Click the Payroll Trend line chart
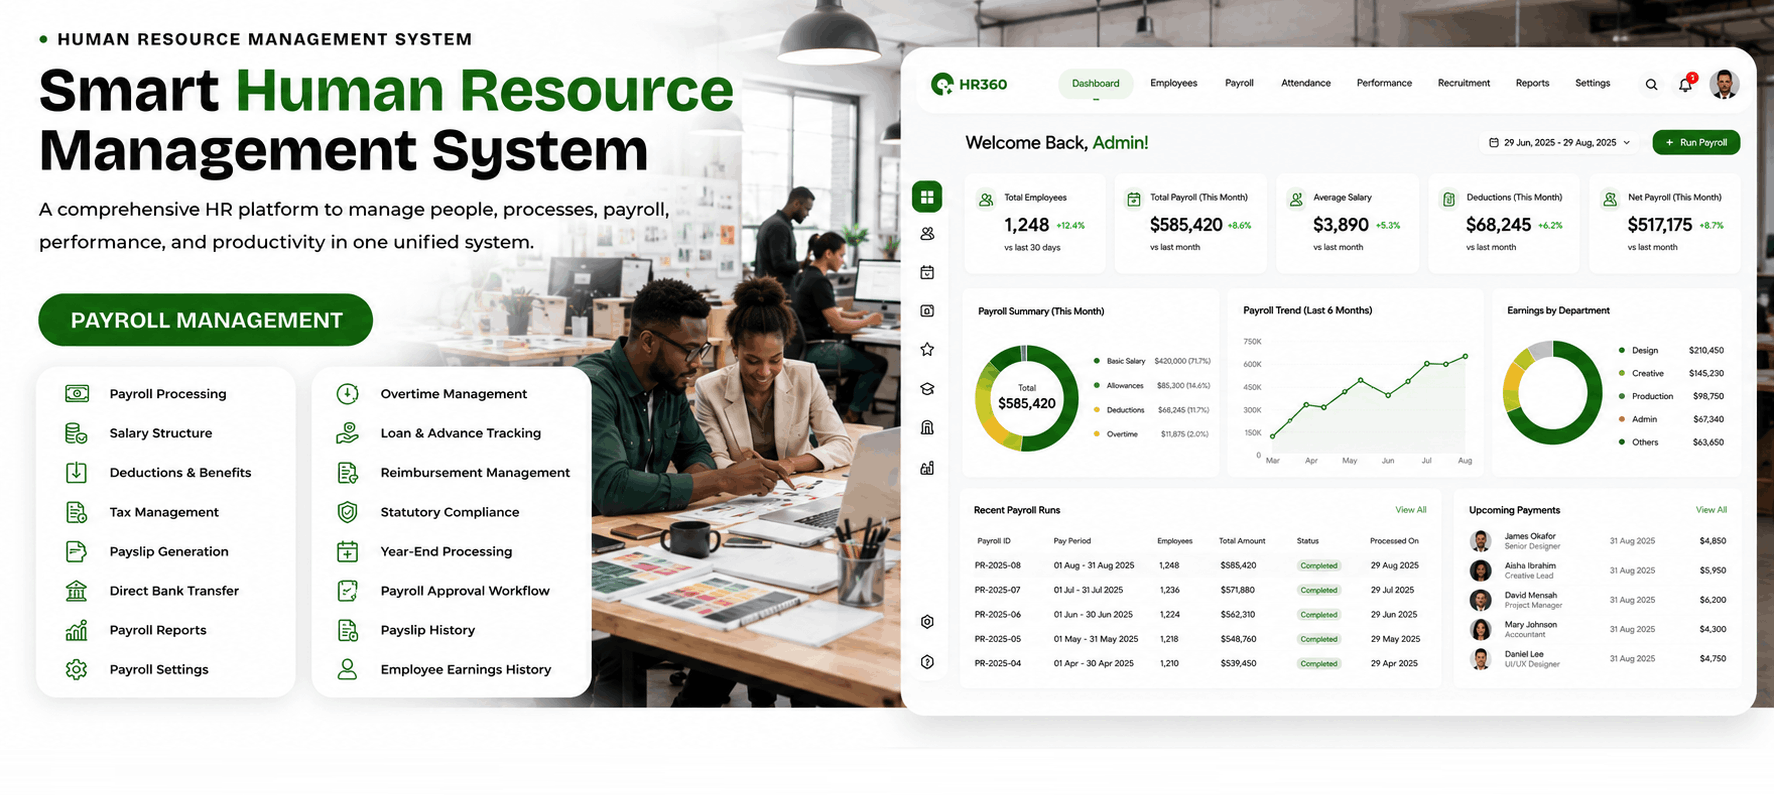The image size is (1774, 795). [x=1368, y=397]
